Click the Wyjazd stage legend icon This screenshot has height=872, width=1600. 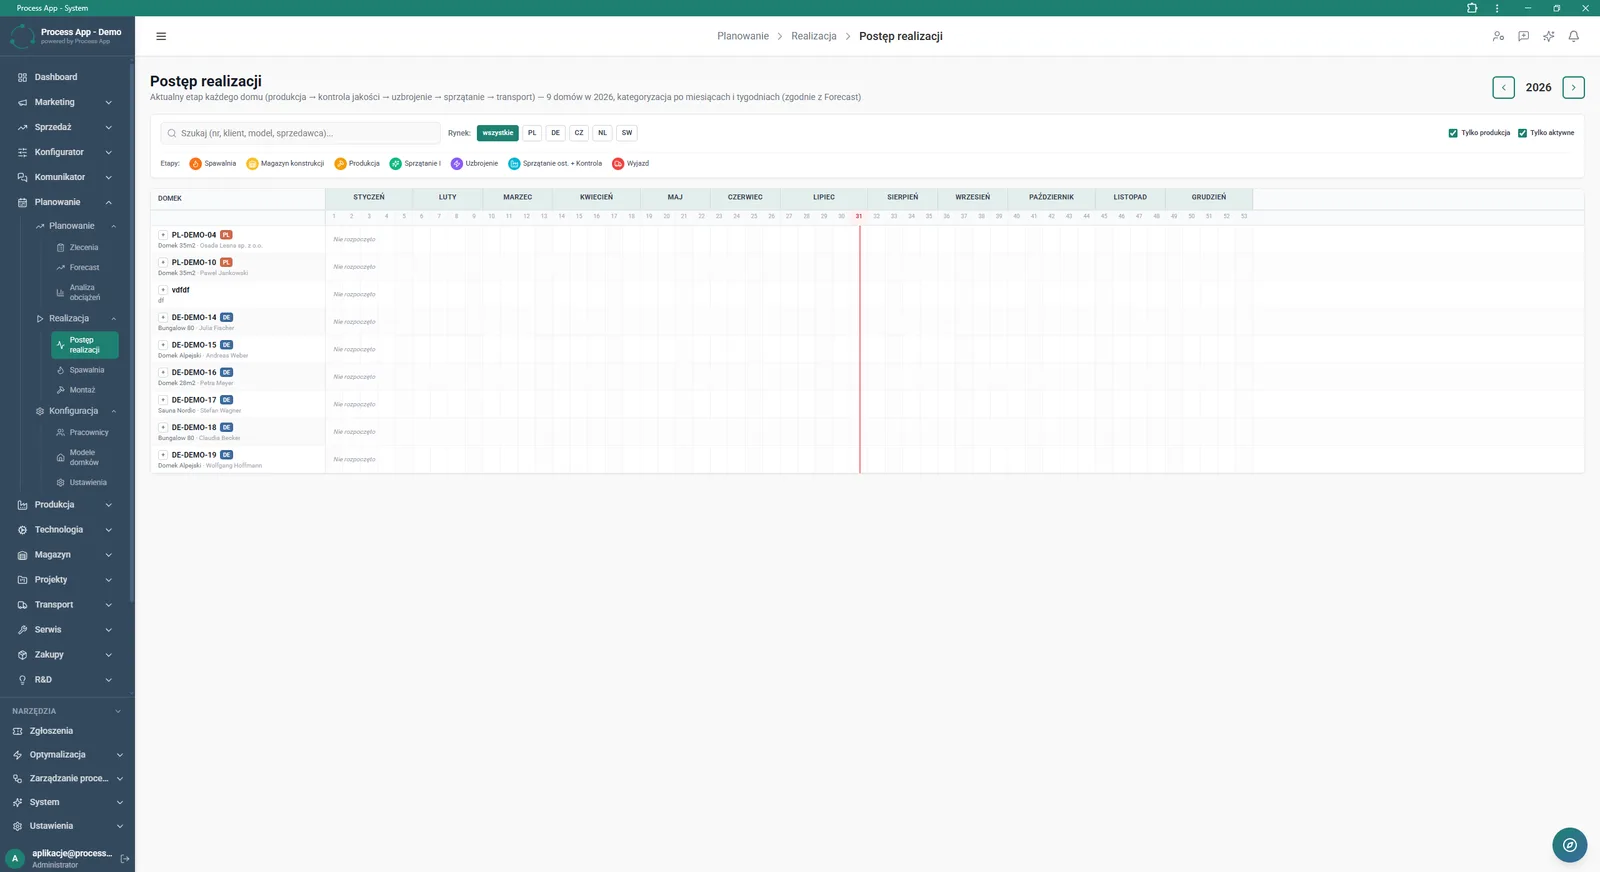618,163
